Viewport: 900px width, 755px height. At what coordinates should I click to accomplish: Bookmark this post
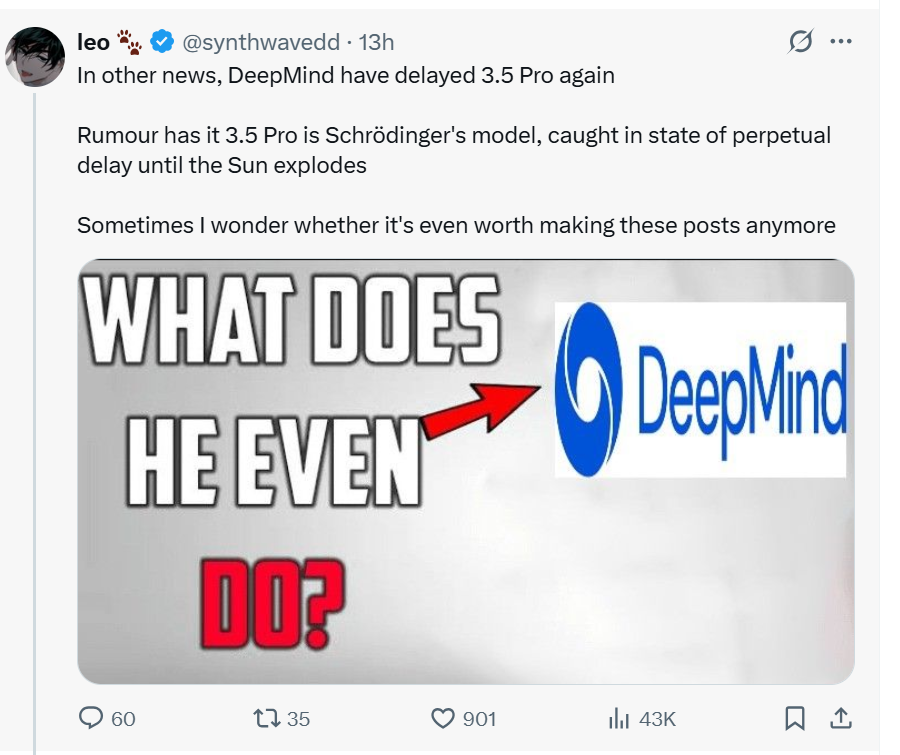click(x=795, y=718)
